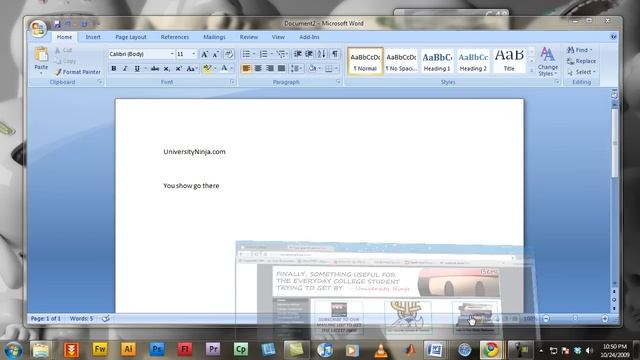640x360 pixels.
Task: Click the text UniversityNinja.com in the document
Action: click(x=194, y=151)
